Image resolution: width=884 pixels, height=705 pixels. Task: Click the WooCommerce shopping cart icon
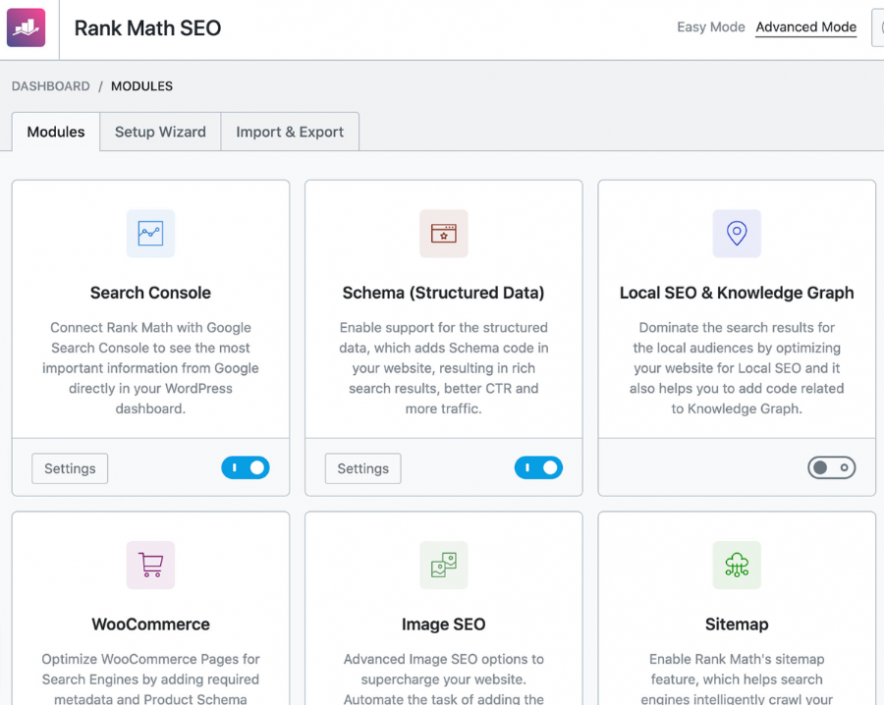click(150, 565)
